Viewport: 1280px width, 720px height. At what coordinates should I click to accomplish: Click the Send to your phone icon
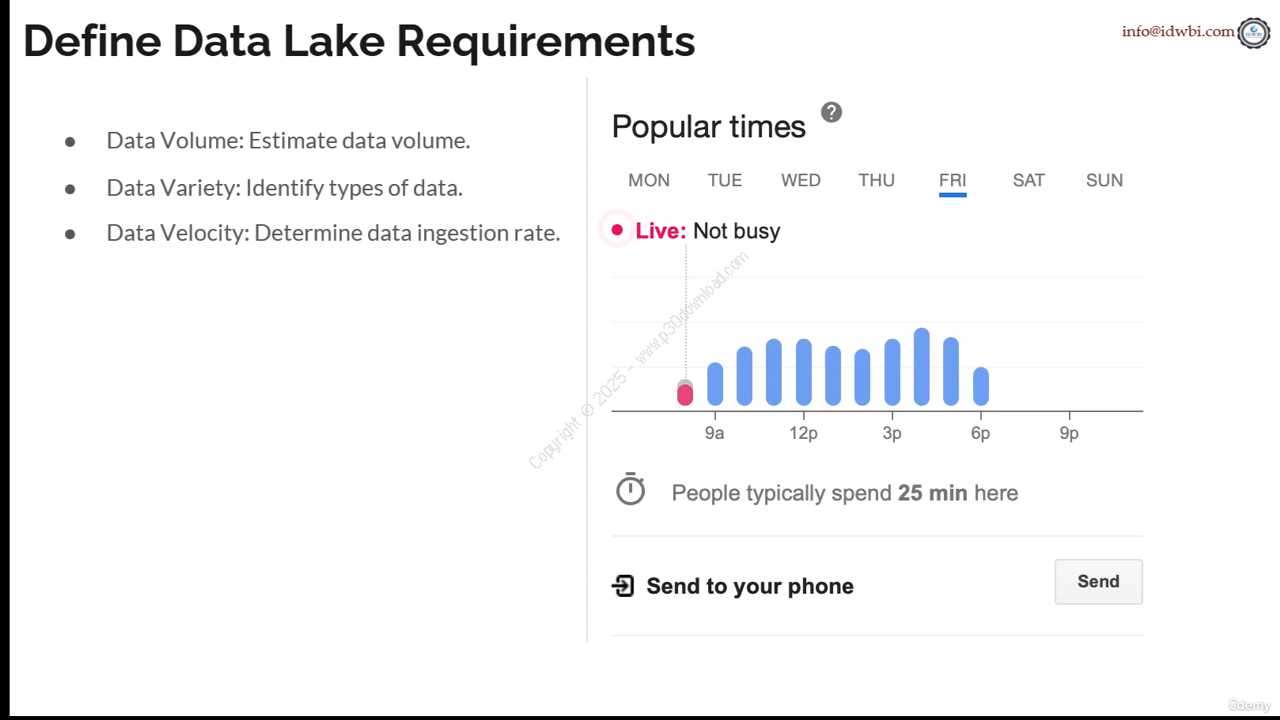(623, 586)
